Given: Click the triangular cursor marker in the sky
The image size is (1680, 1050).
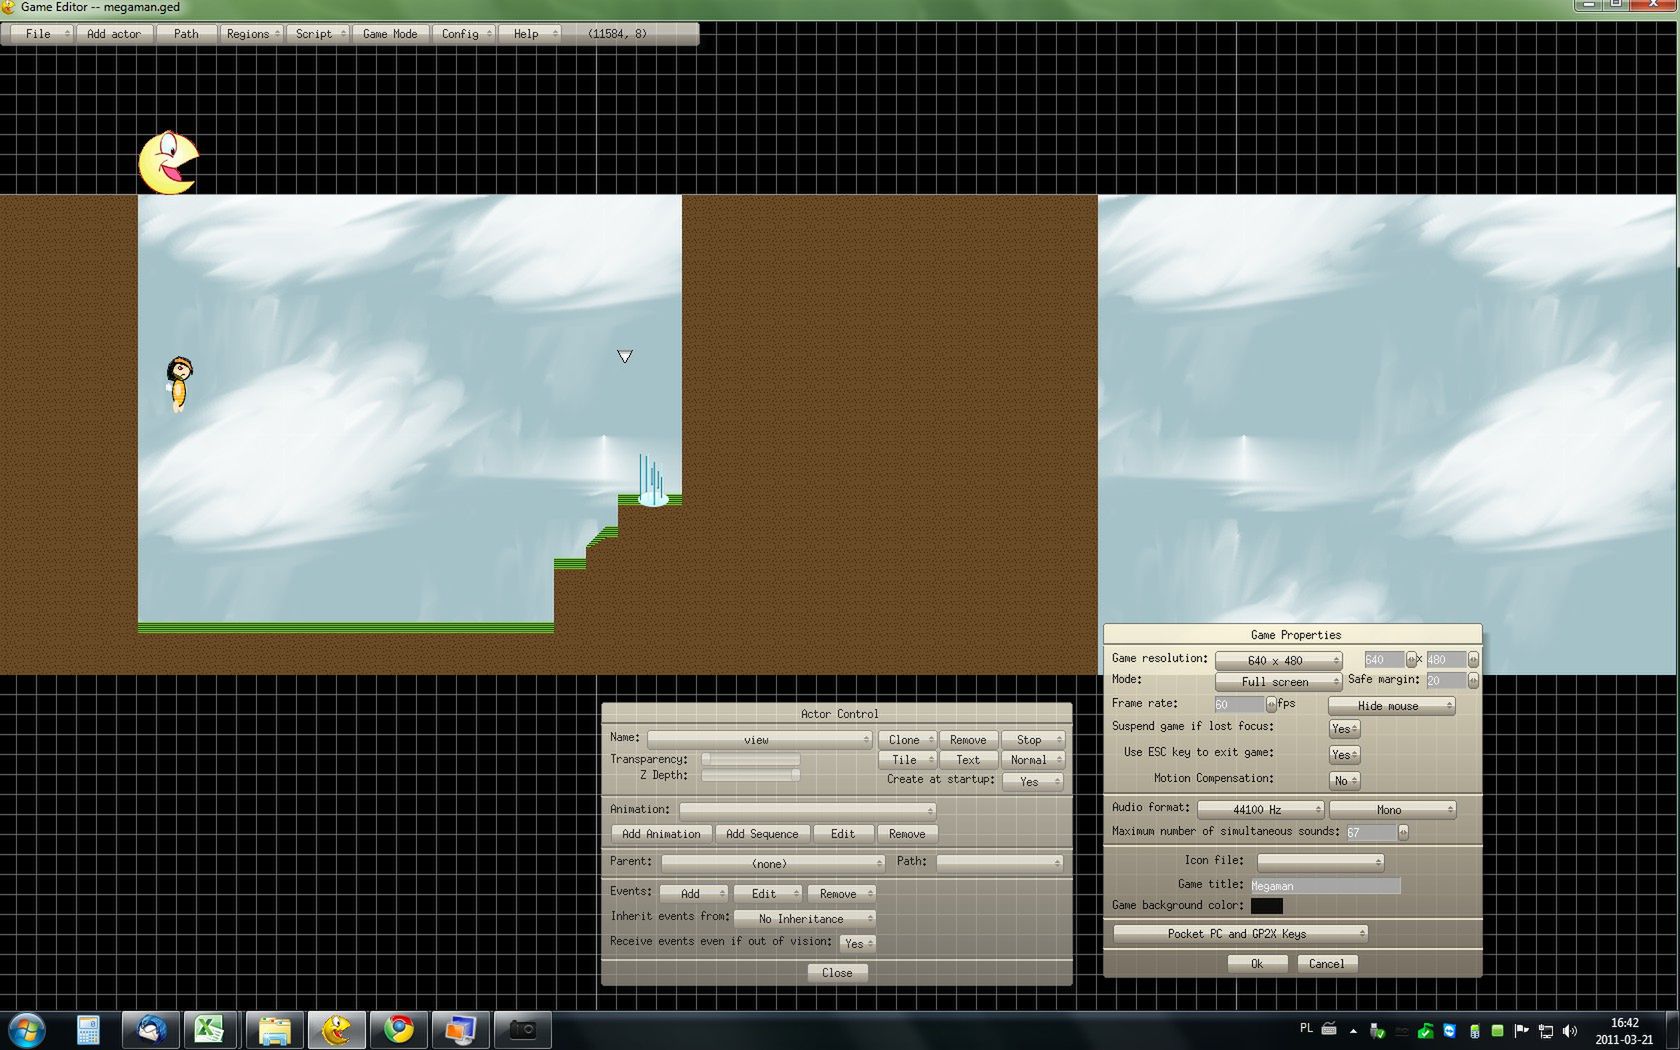Looking at the screenshot, I should (625, 356).
